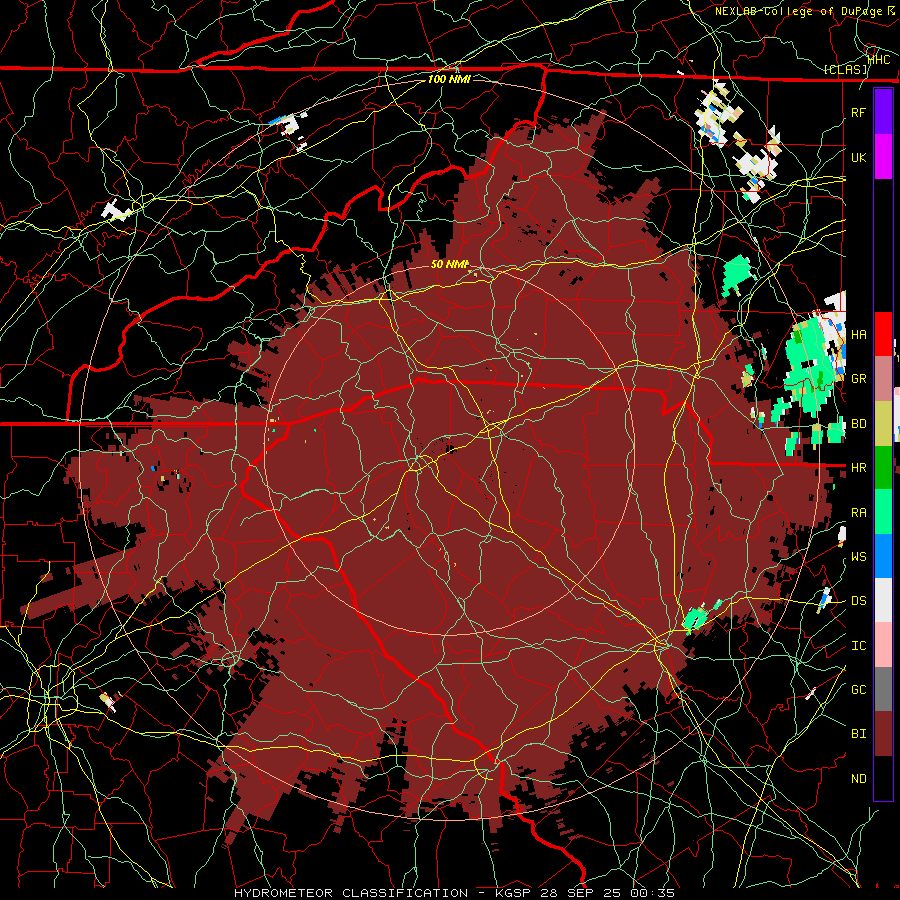
Task: Click the BI legend label
Action: [859, 734]
